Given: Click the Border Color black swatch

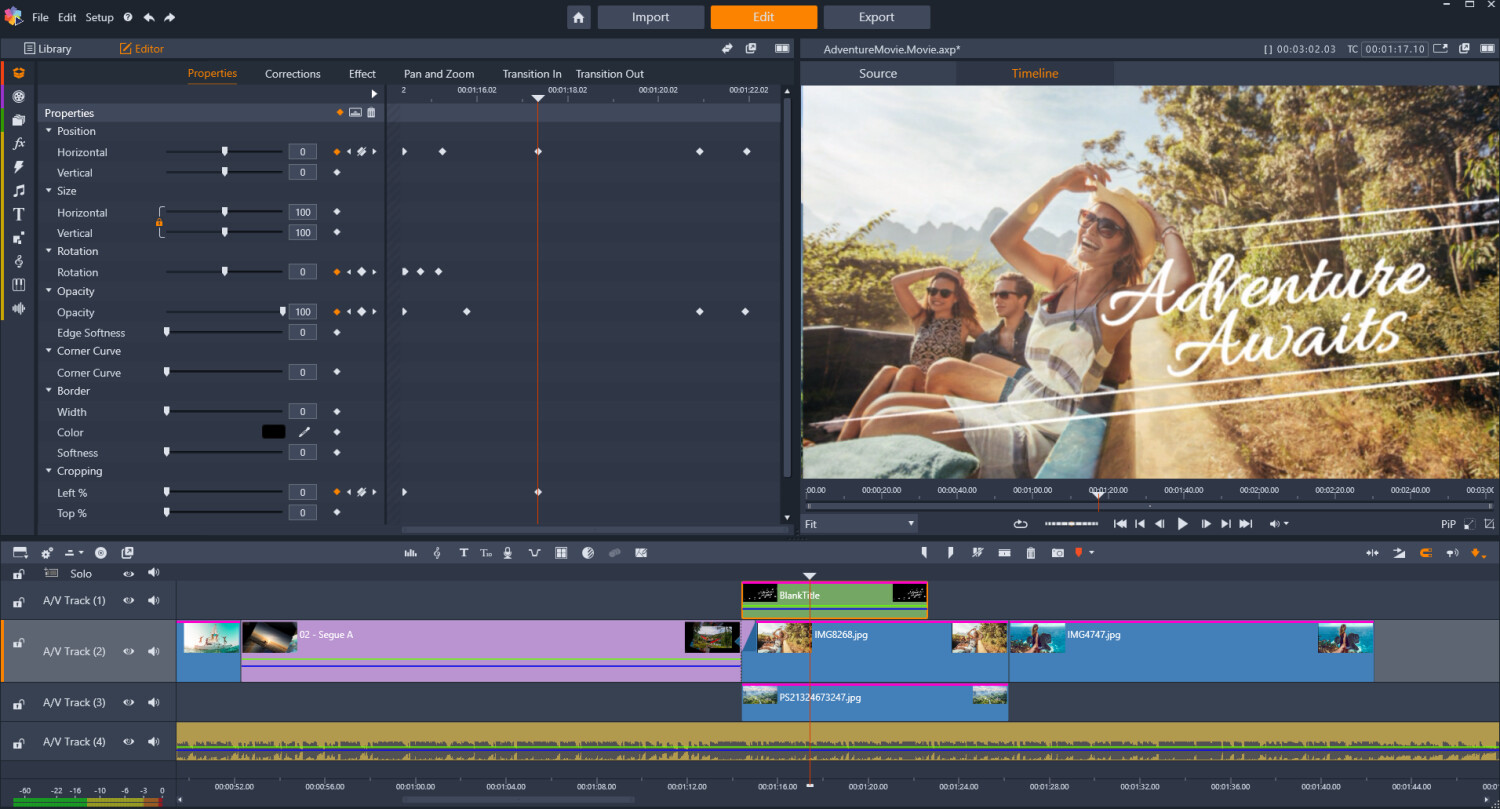Looking at the screenshot, I should (273, 432).
